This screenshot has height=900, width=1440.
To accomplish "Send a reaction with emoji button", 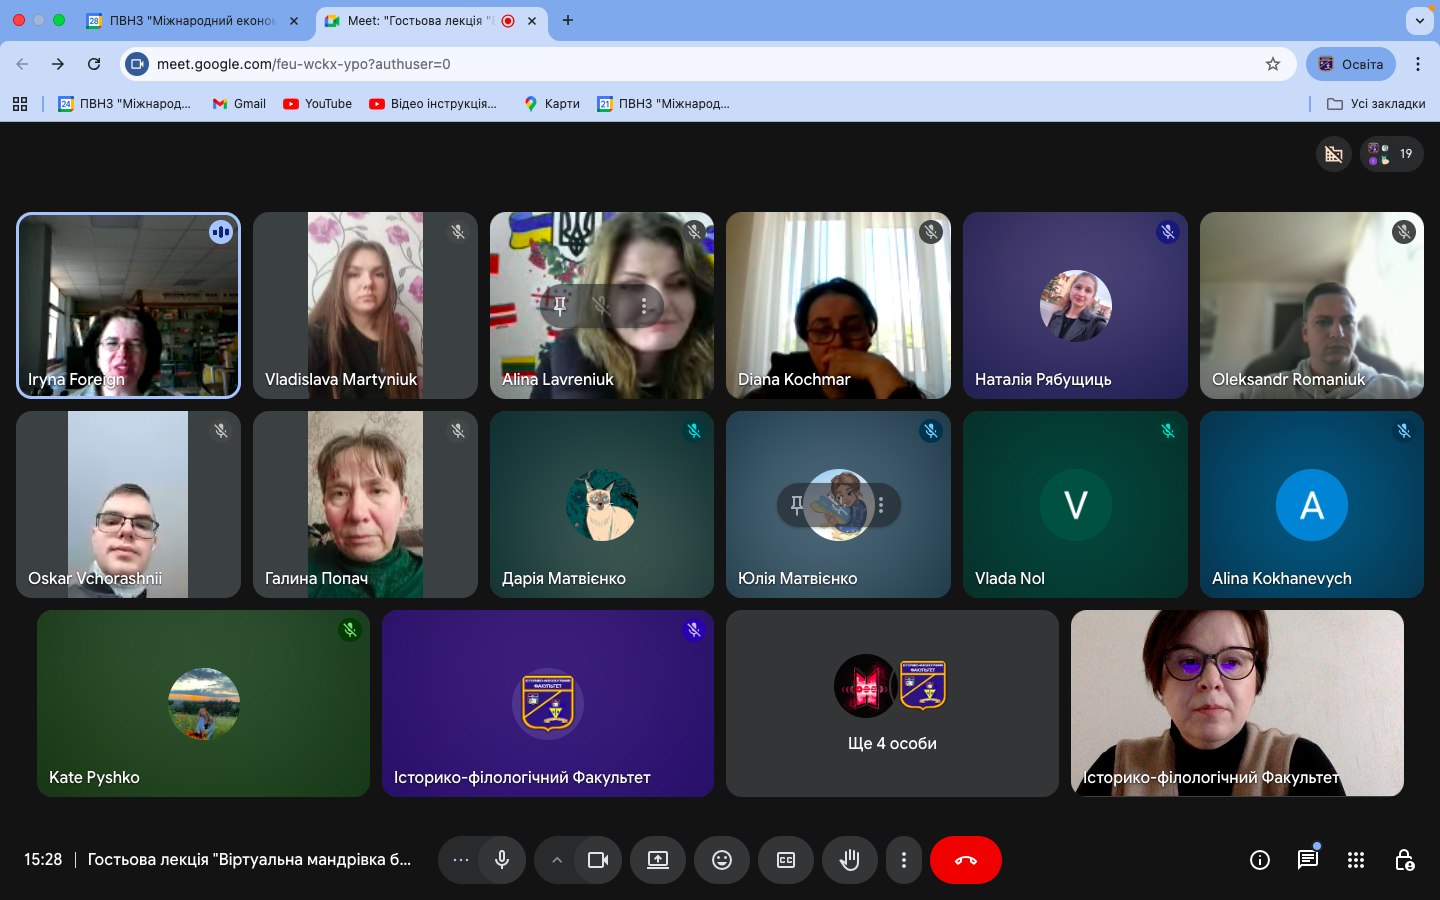I will pyautogui.click(x=721, y=860).
